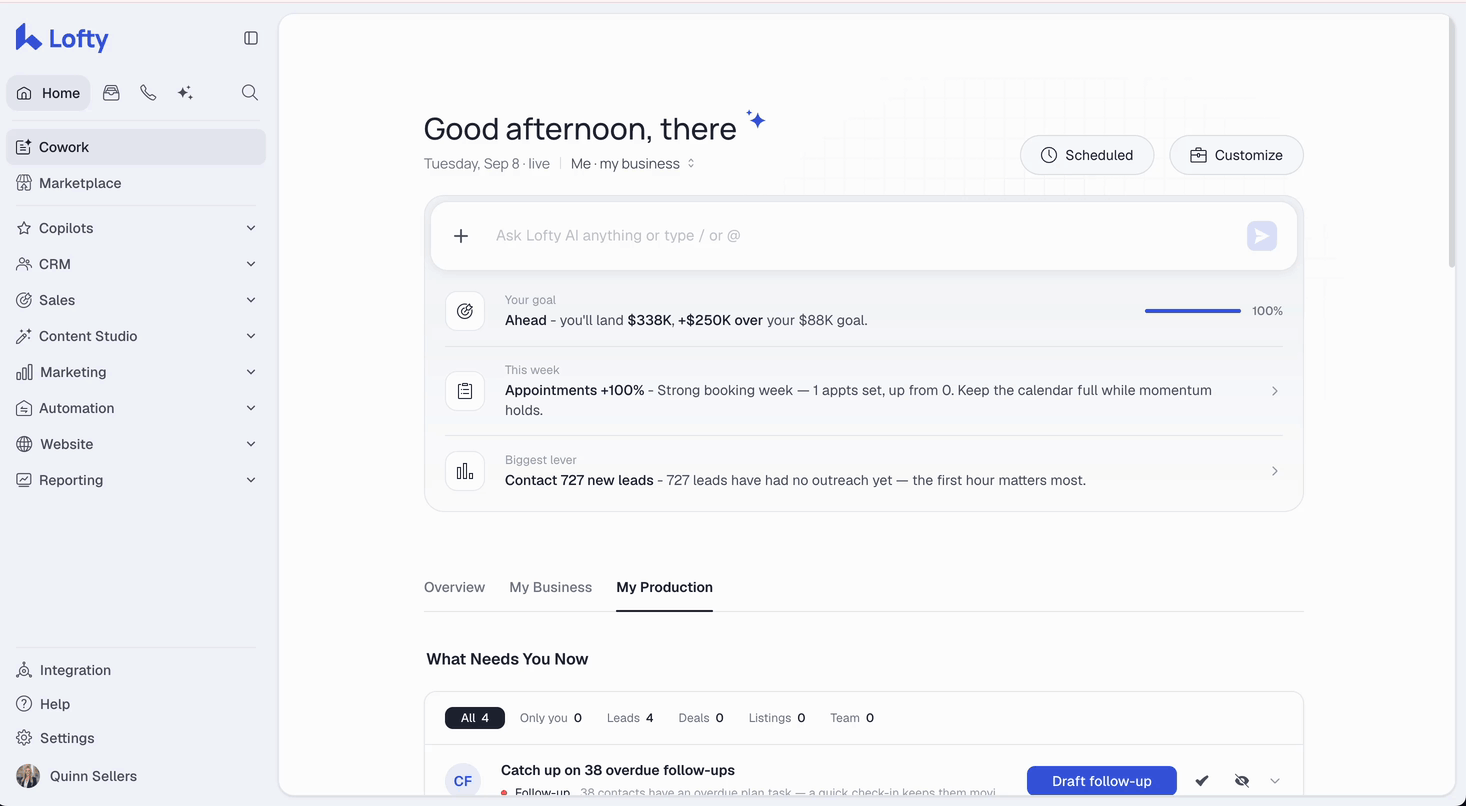This screenshot has width=1466, height=806.
Task: Open the store icon next to Home
Action: pos(111,93)
